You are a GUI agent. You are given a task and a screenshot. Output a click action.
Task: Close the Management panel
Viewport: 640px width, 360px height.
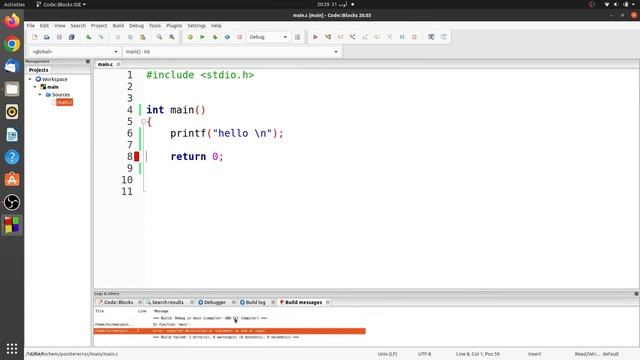(88, 61)
